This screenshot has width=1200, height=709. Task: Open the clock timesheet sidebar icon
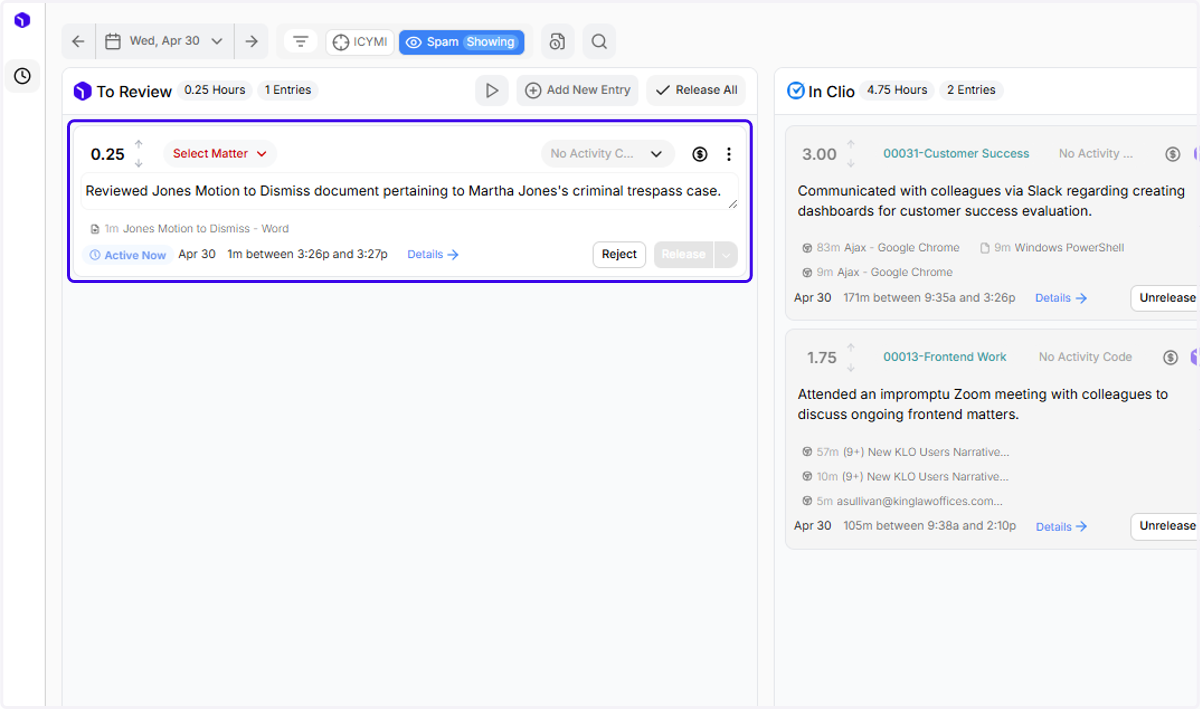click(x=22, y=76)
